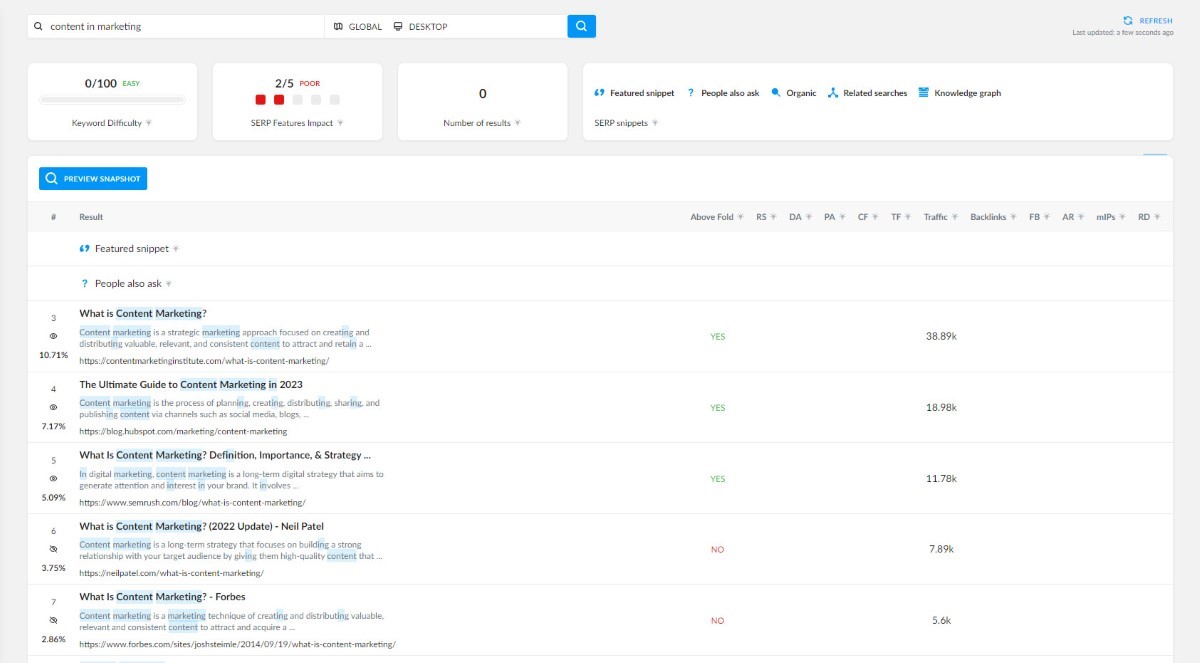Click the Keyword Difficulty progress bar
The height and width of the screenshot is (663, 1200).
pos(112,100)
